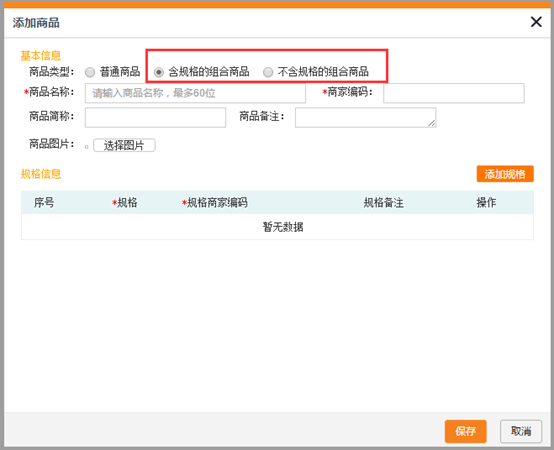Grab the 商品备注 textarea resize handle

coord(432,123)
